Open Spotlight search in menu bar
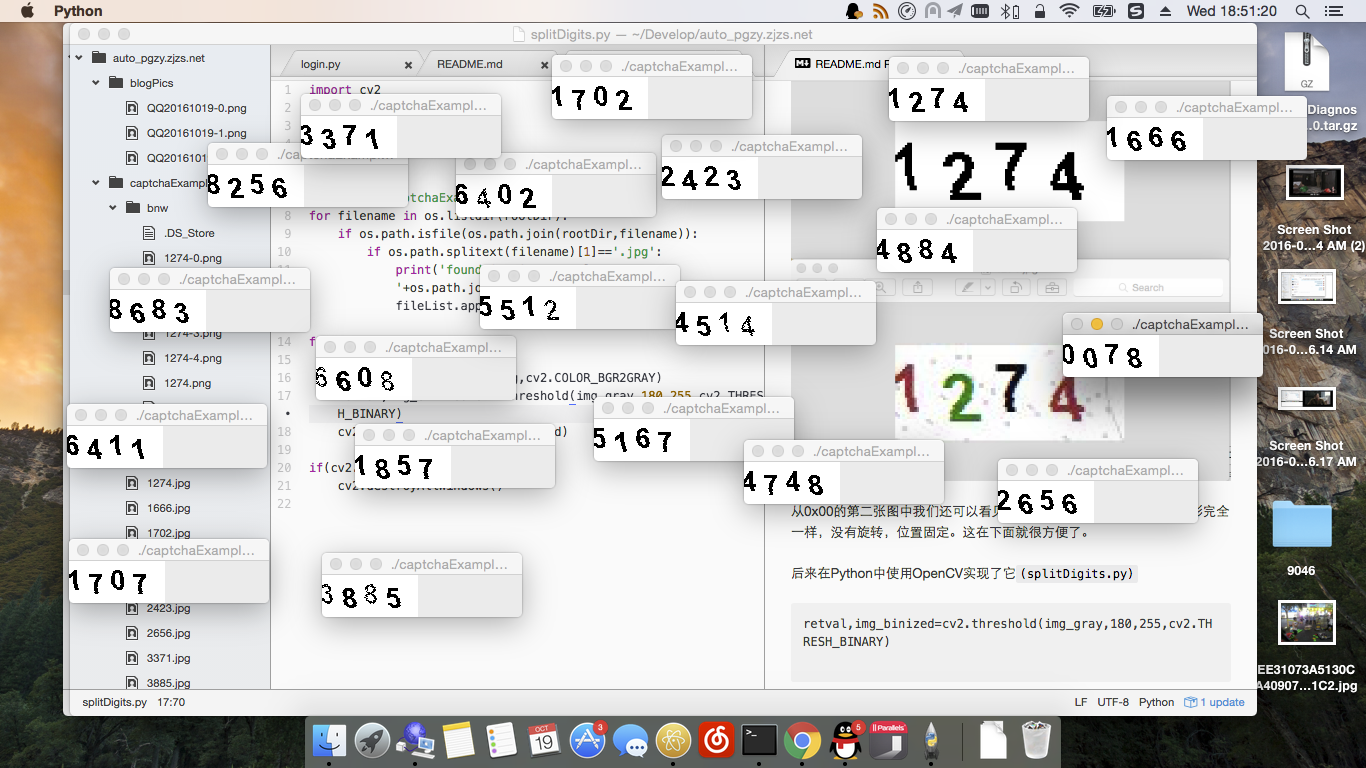Screen dimensions: 1366x768 click(1302, 11)
